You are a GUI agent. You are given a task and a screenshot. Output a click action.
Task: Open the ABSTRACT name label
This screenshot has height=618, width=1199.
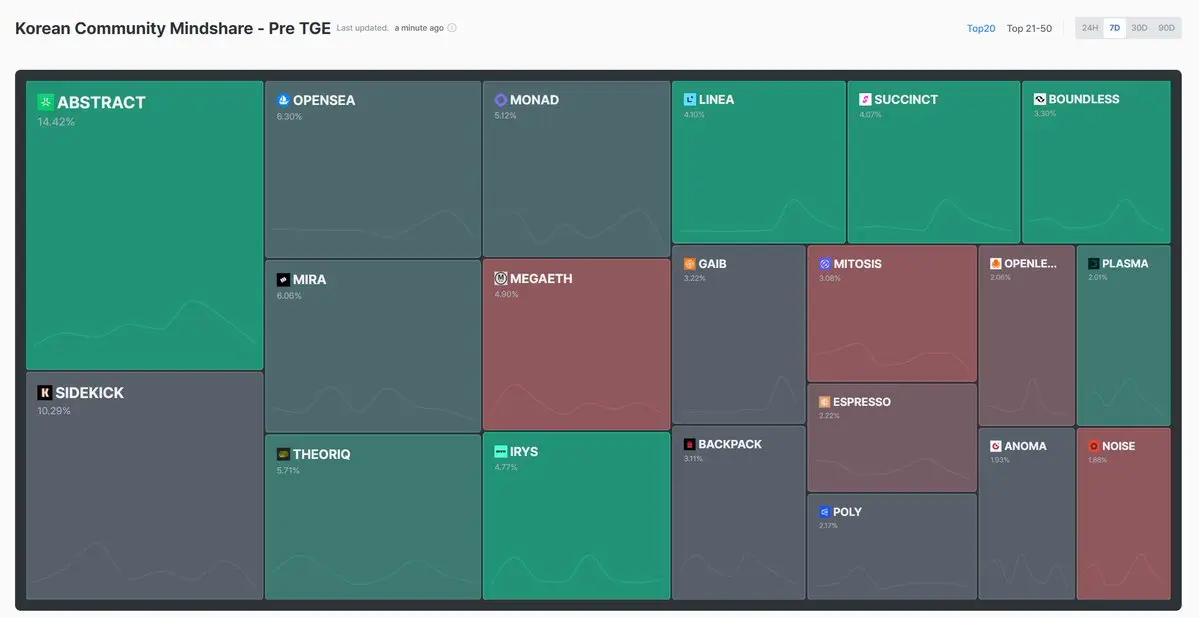point(101,102)
